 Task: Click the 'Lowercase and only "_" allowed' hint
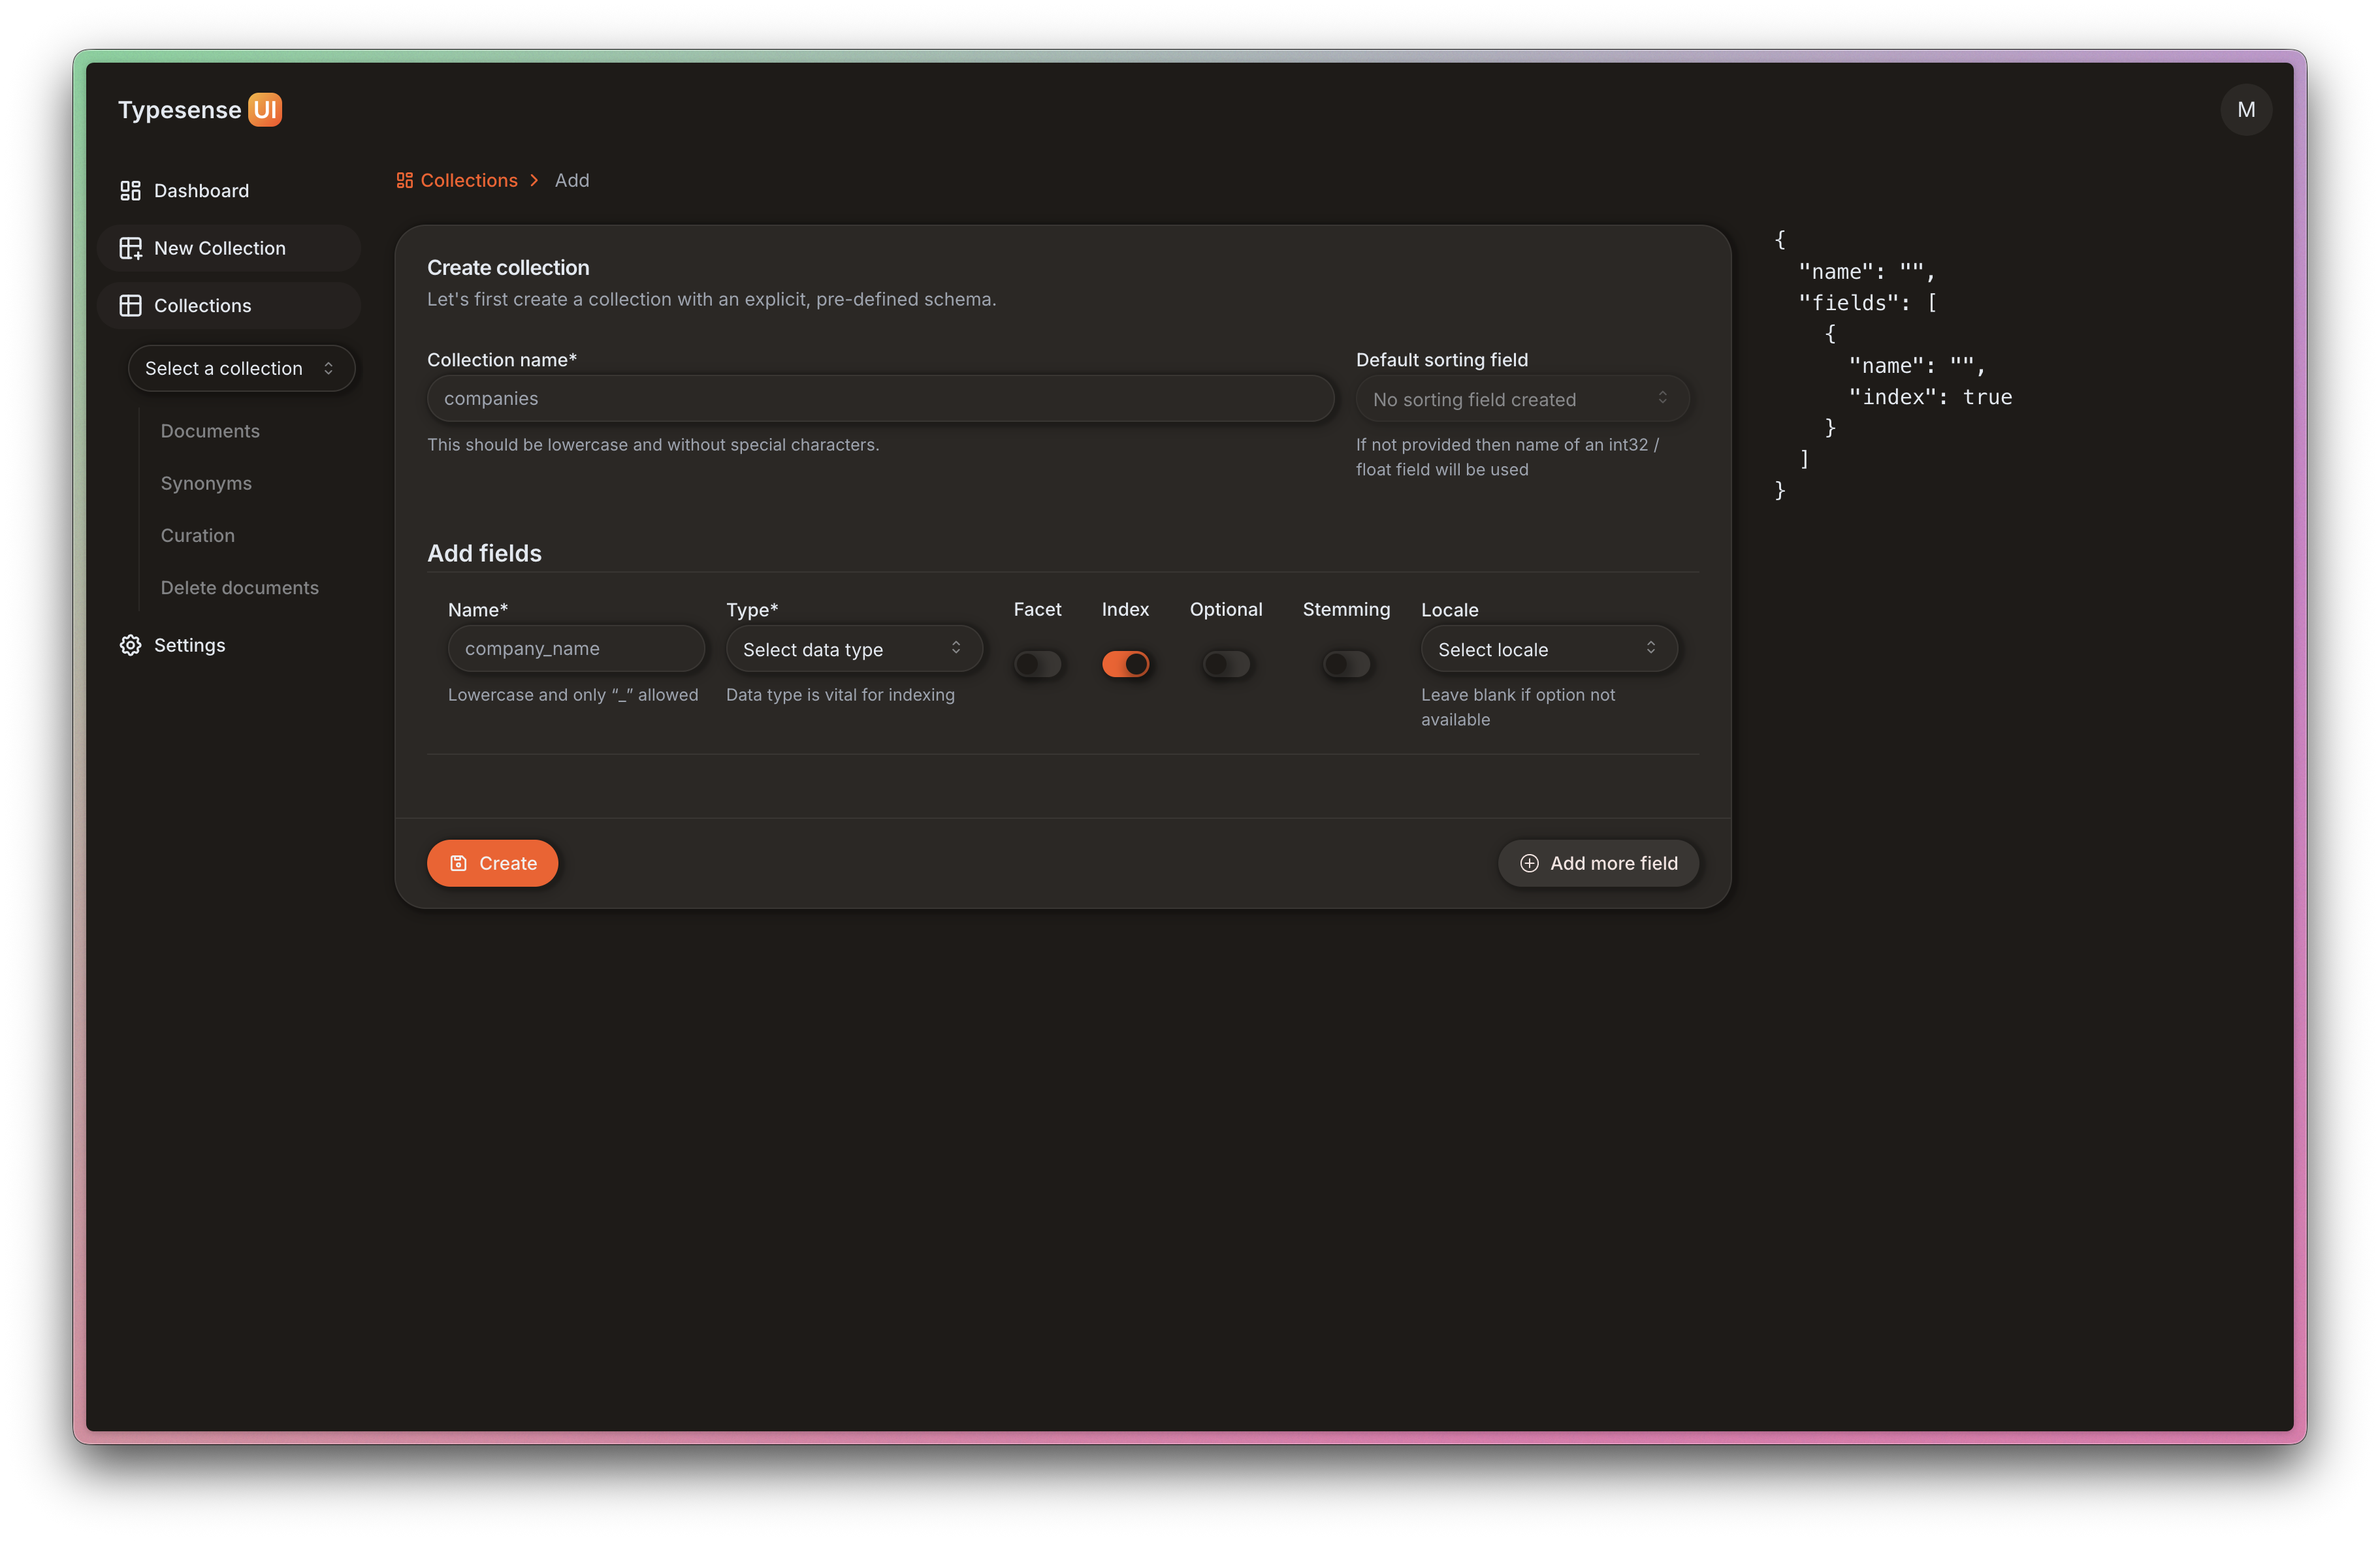click(573, 694)
